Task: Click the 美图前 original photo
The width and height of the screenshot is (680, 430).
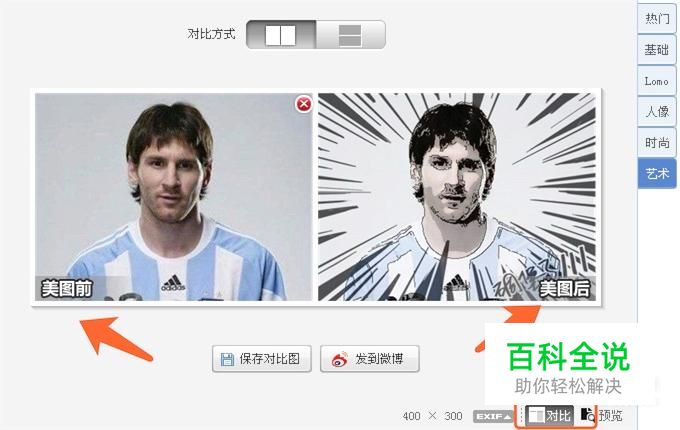Action: tap(173, 197)
